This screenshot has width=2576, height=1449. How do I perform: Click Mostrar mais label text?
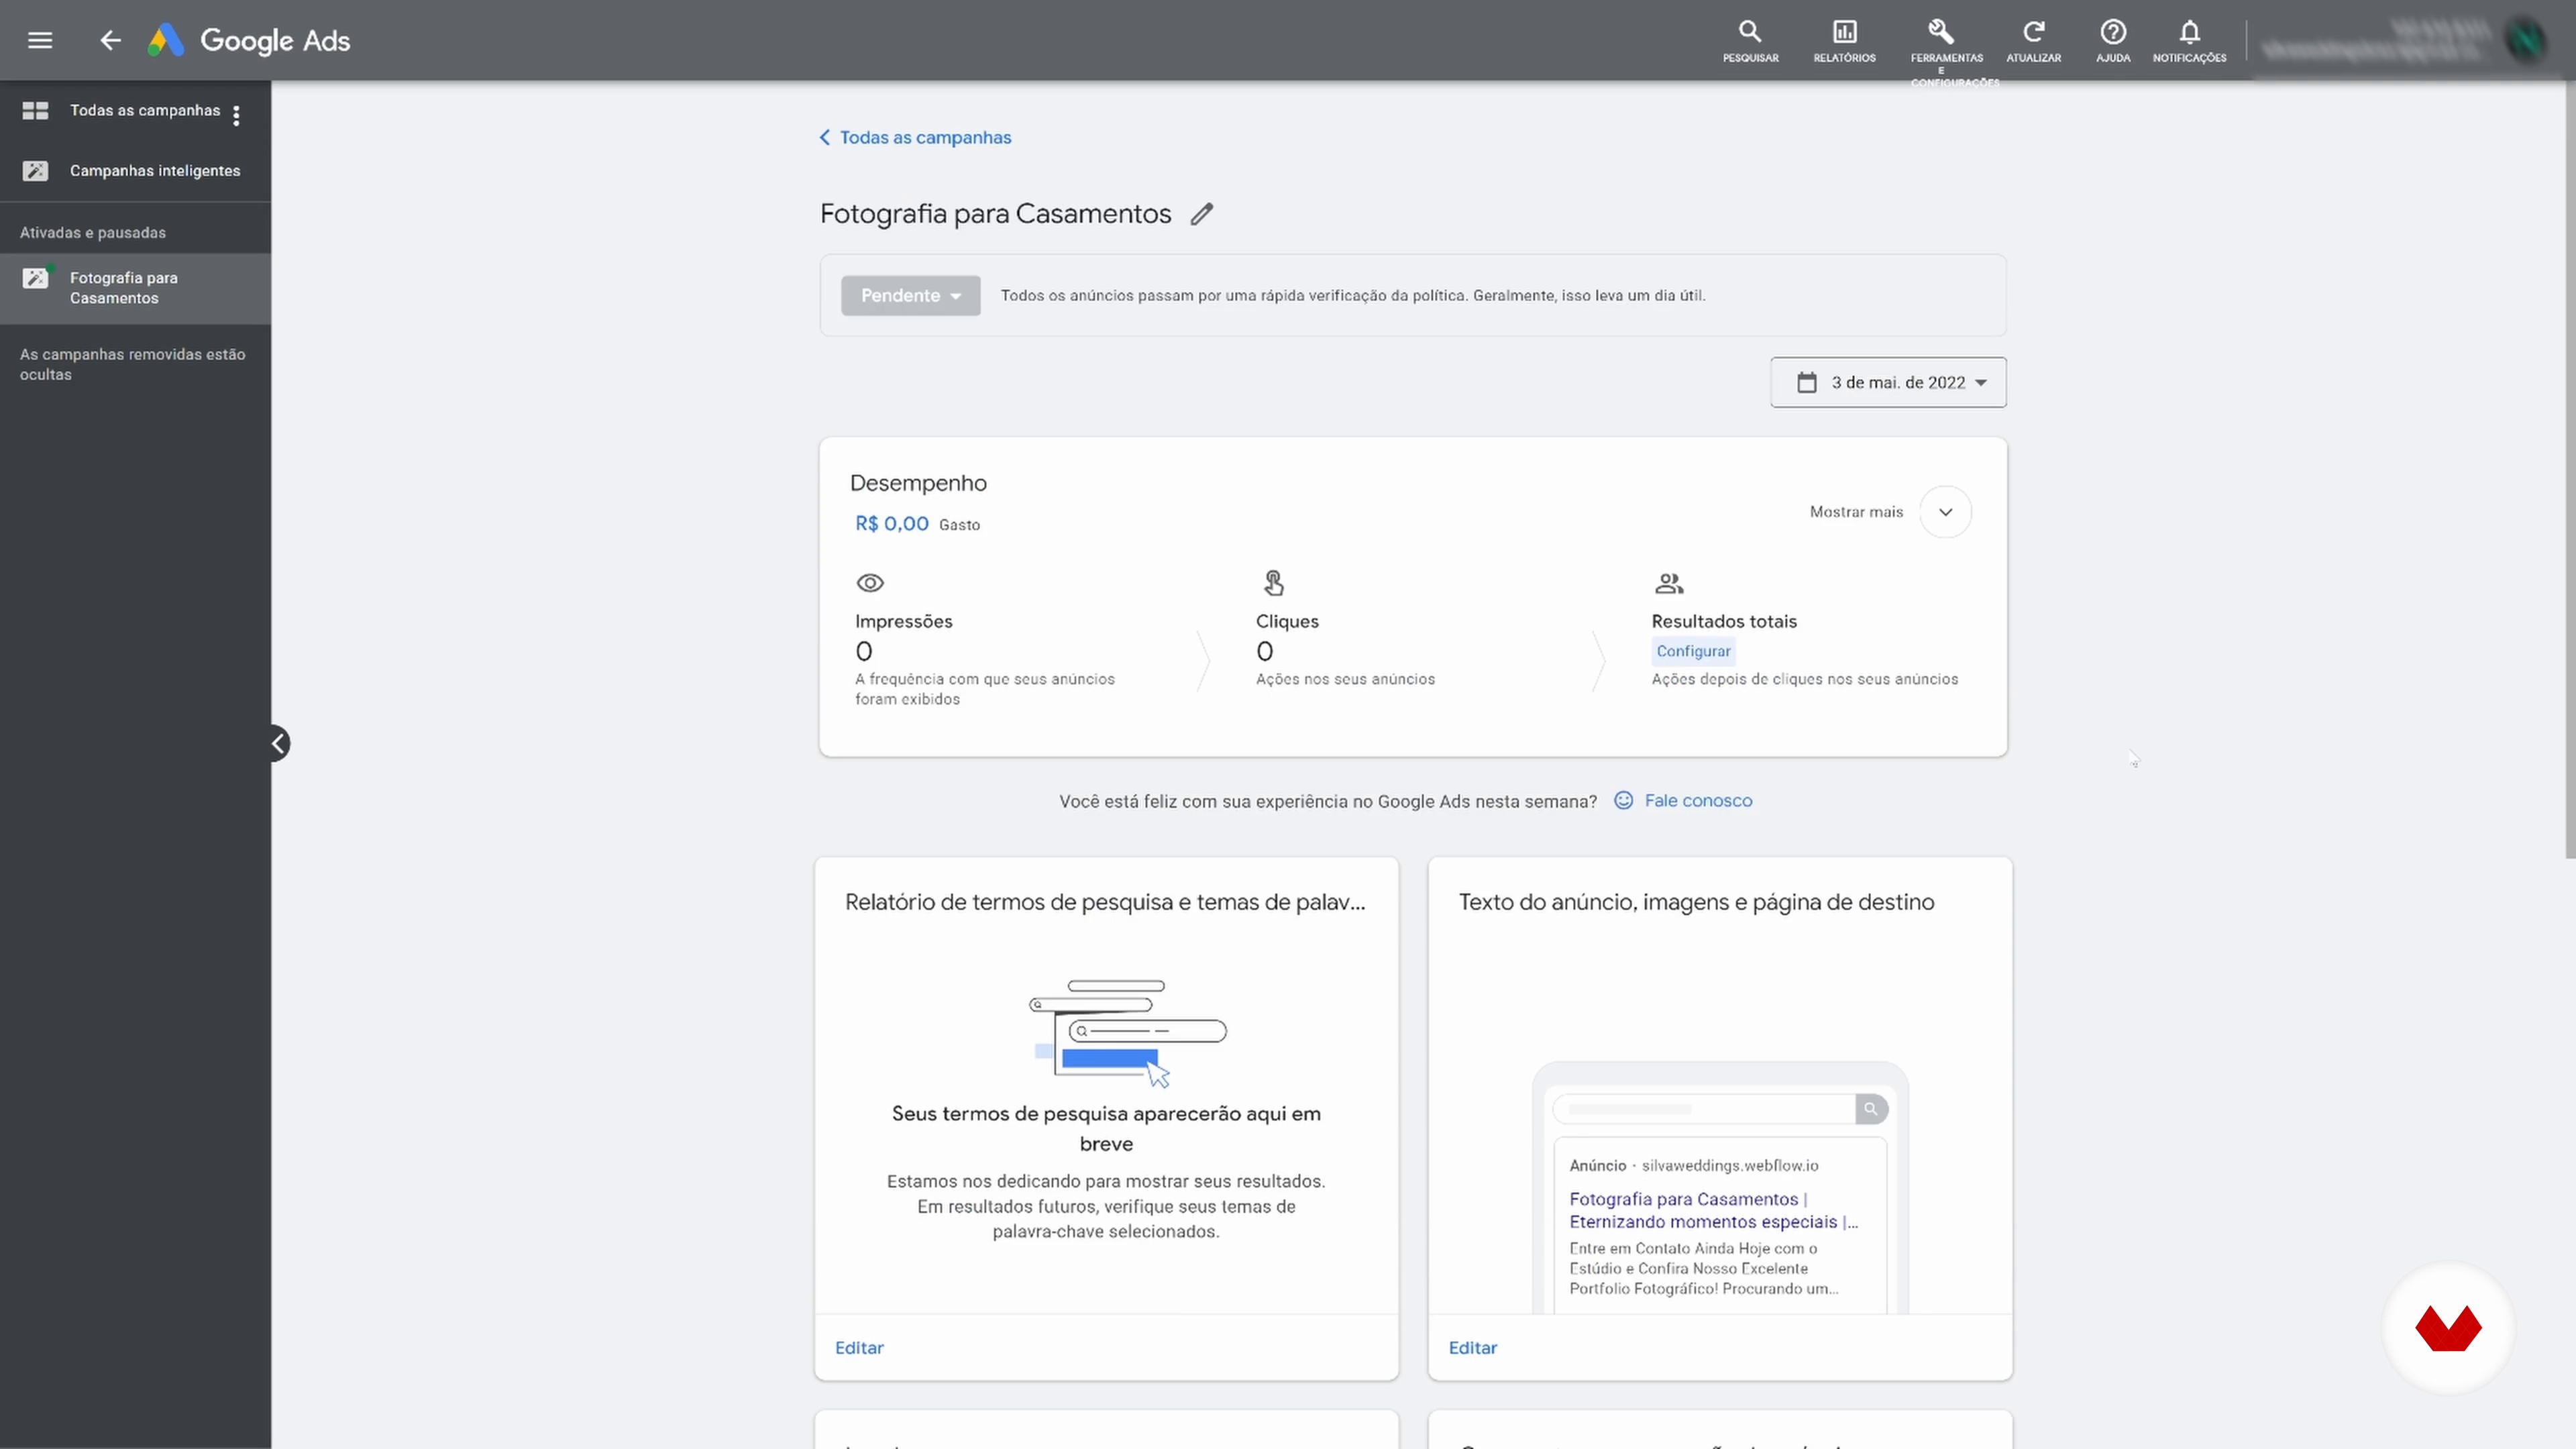[x=1856, y=511]
